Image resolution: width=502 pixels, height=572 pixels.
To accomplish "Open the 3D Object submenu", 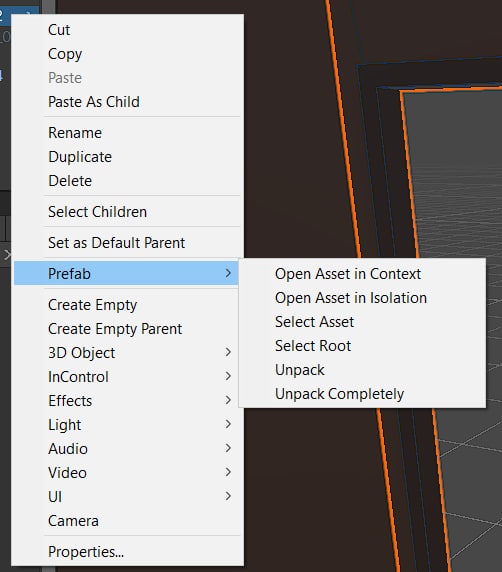I will click(127, 353).
